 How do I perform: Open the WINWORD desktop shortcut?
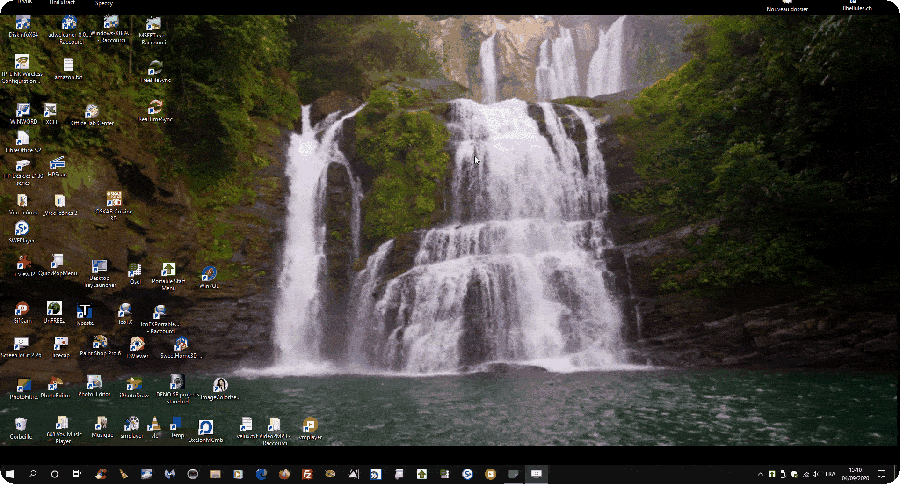click(21, 111)
